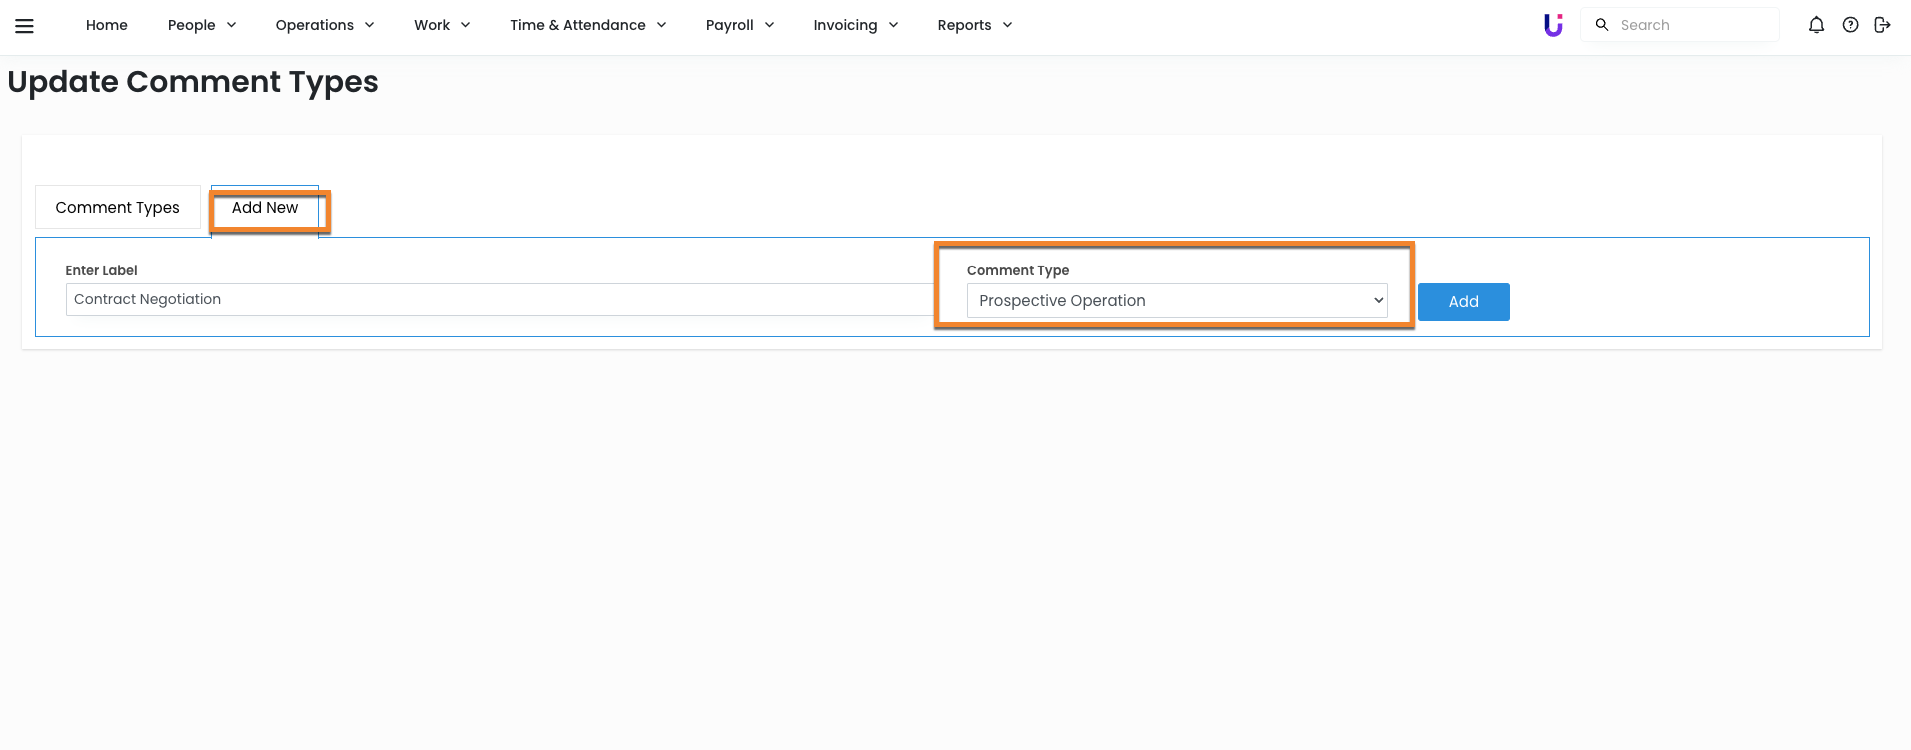Go to the Home page
The width and height of the screenshot is (1911, 750).
(107, 25)
